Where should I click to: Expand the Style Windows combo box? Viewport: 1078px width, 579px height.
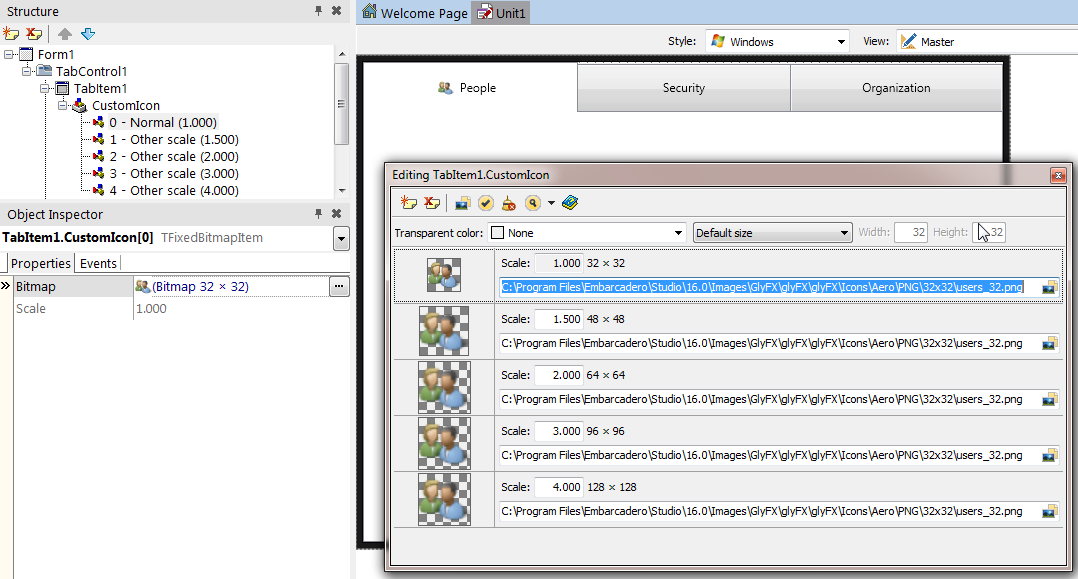[840, 42]
